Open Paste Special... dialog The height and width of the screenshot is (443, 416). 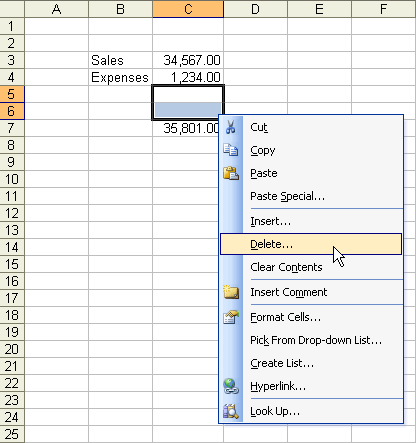pyautogui.click(x=311, y=196)
